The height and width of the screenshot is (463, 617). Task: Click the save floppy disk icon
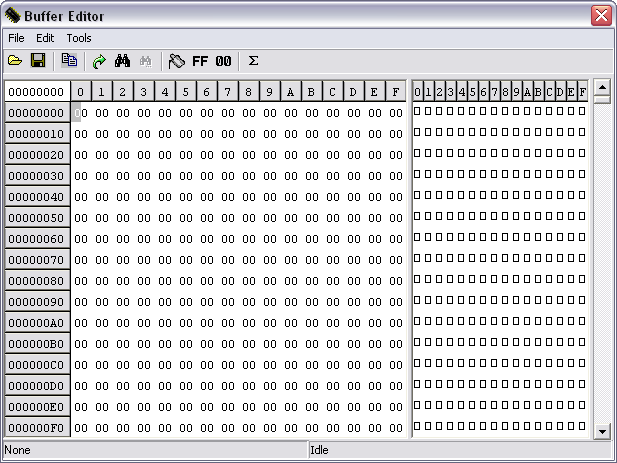[38, 61]
